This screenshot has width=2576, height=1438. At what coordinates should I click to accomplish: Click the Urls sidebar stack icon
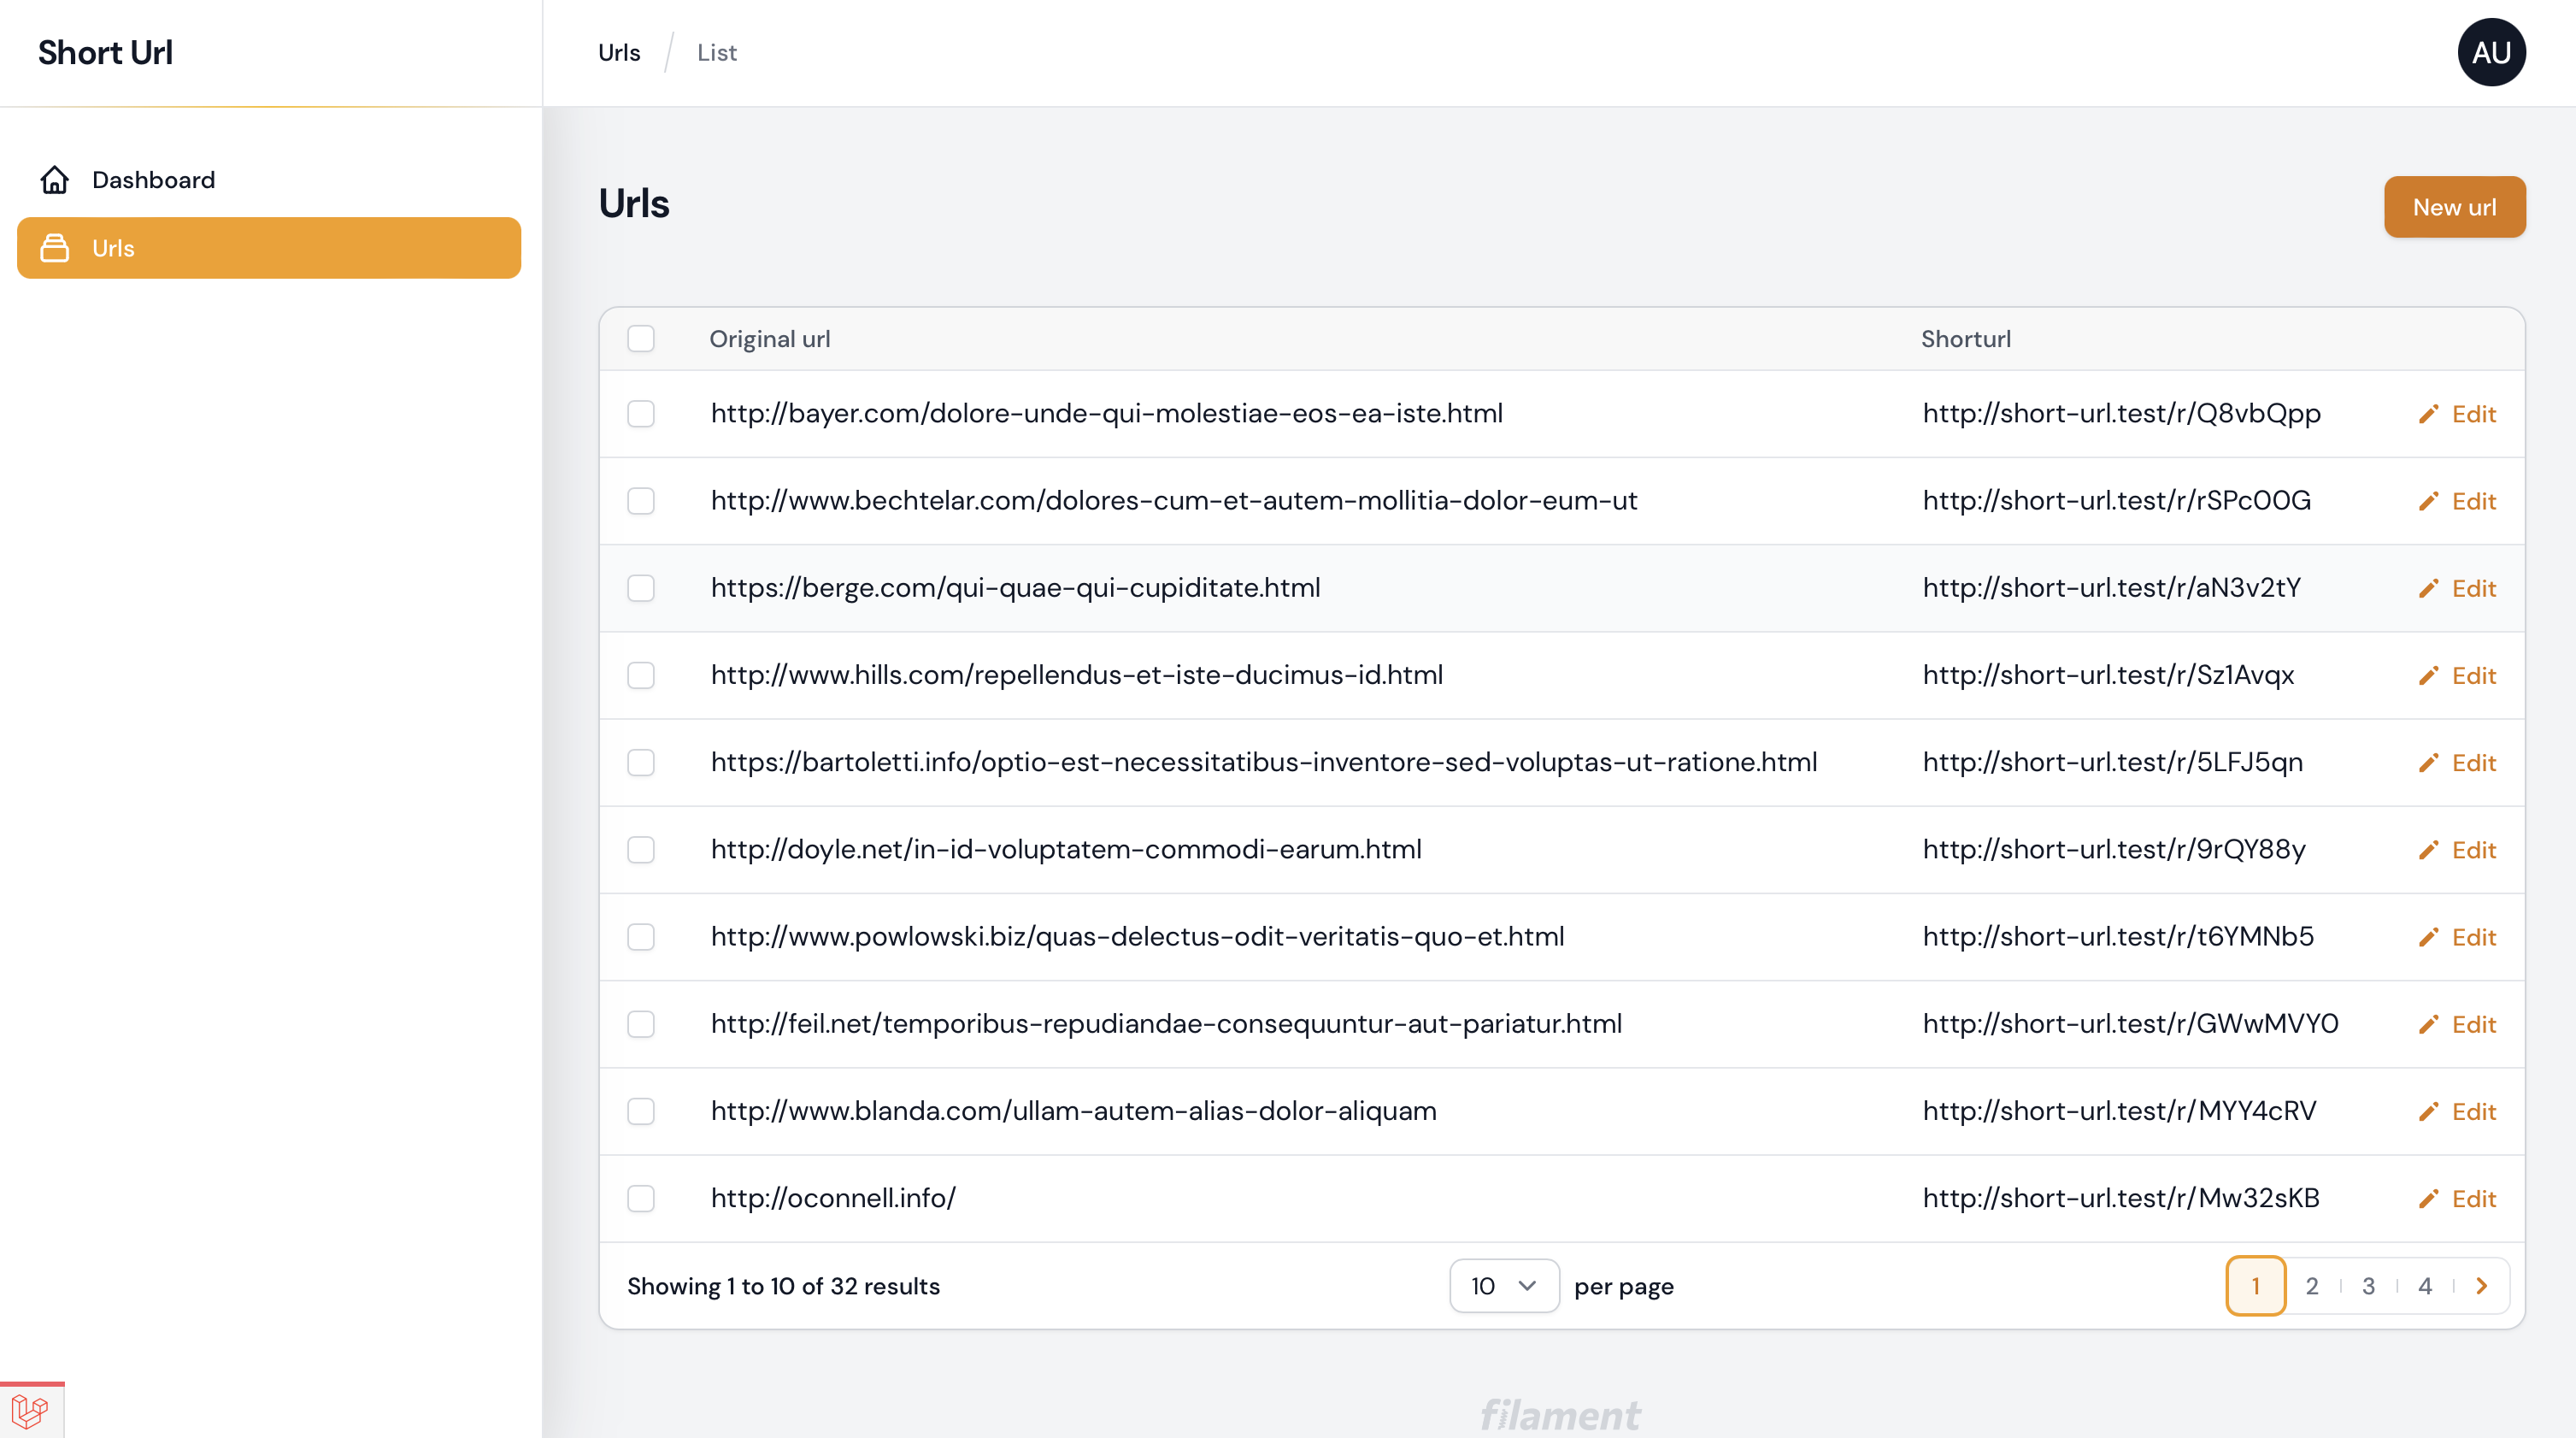tap(54, 248)
